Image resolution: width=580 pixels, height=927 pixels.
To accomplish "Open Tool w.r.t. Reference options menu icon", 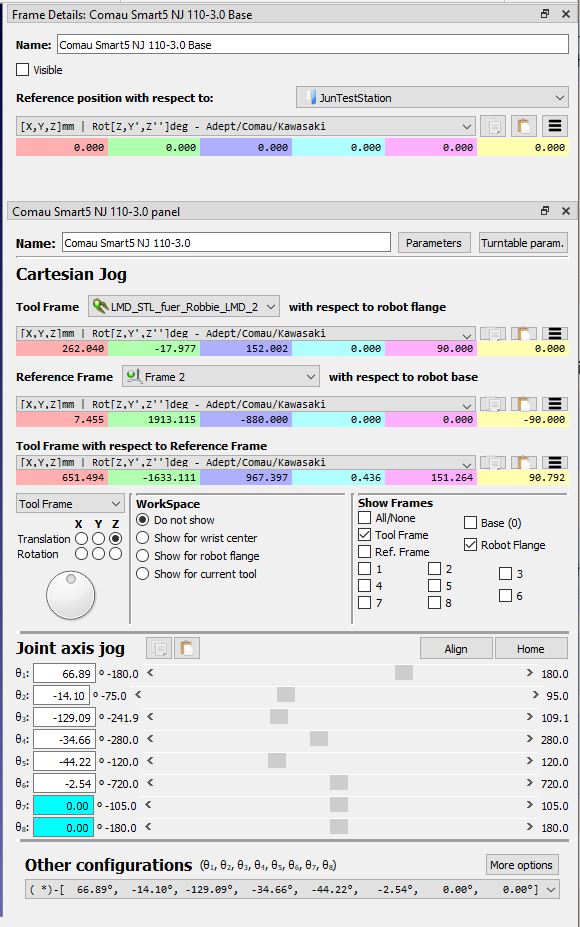I will coord(555,462).
